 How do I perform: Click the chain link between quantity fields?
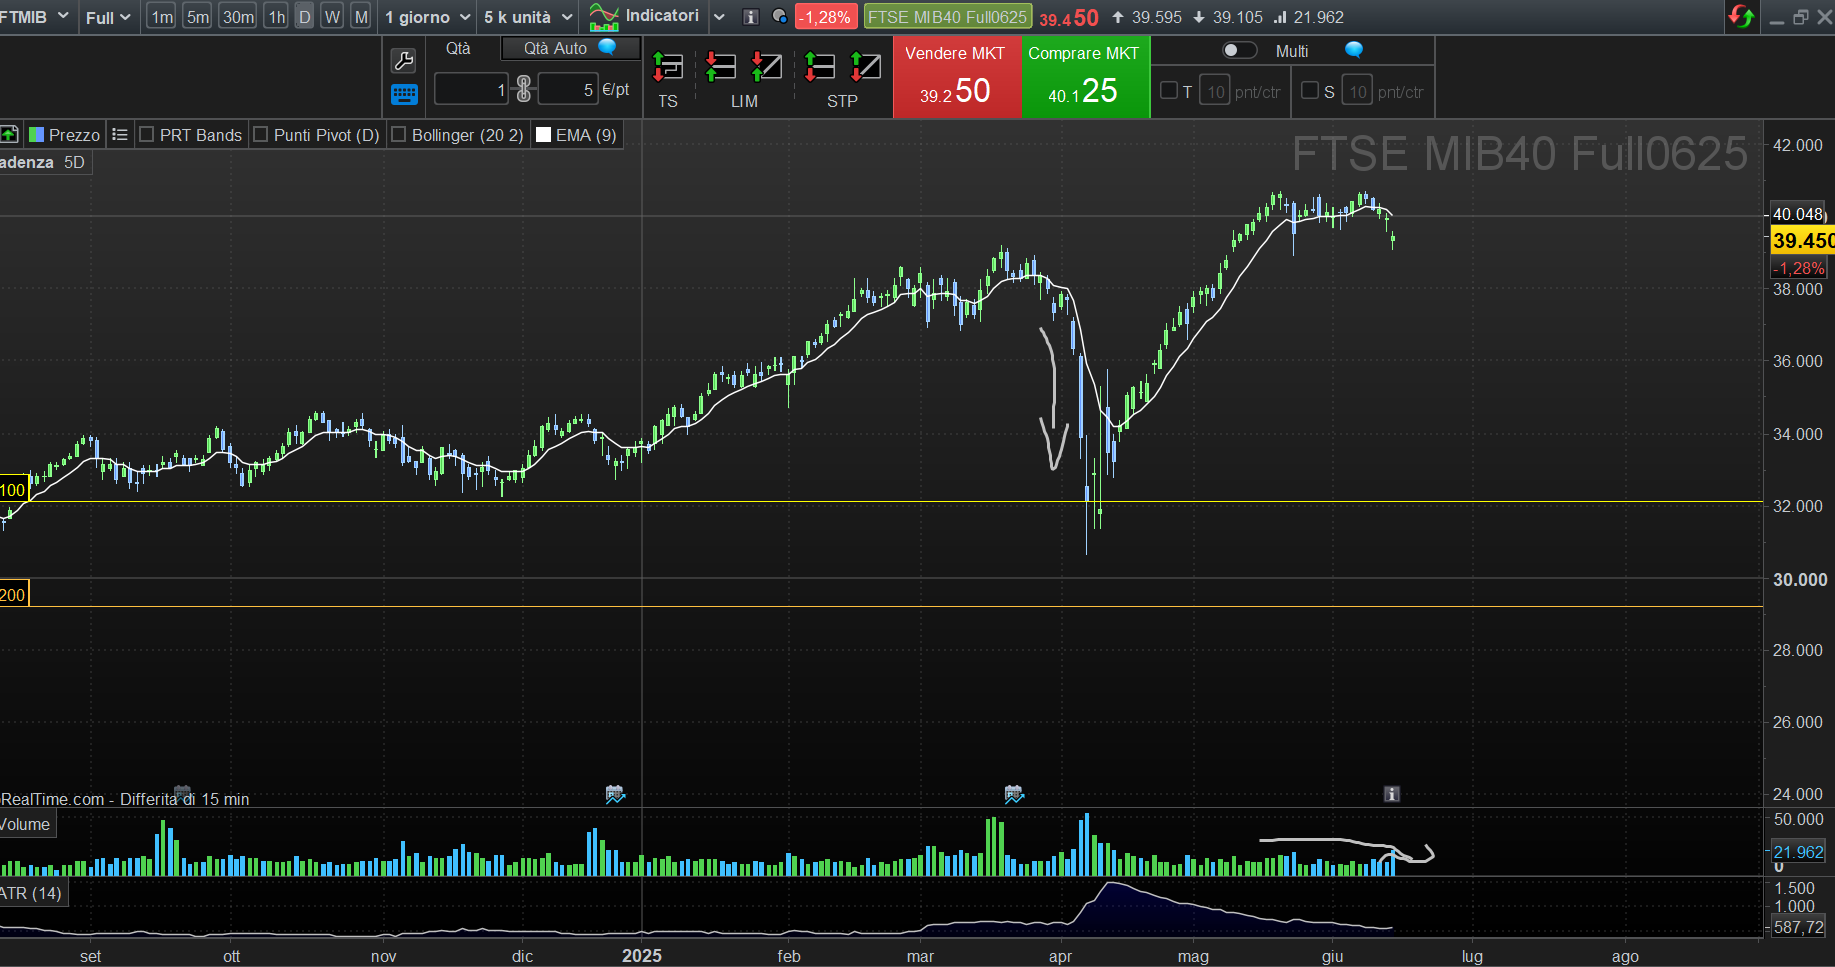click(x=523, y=90)
